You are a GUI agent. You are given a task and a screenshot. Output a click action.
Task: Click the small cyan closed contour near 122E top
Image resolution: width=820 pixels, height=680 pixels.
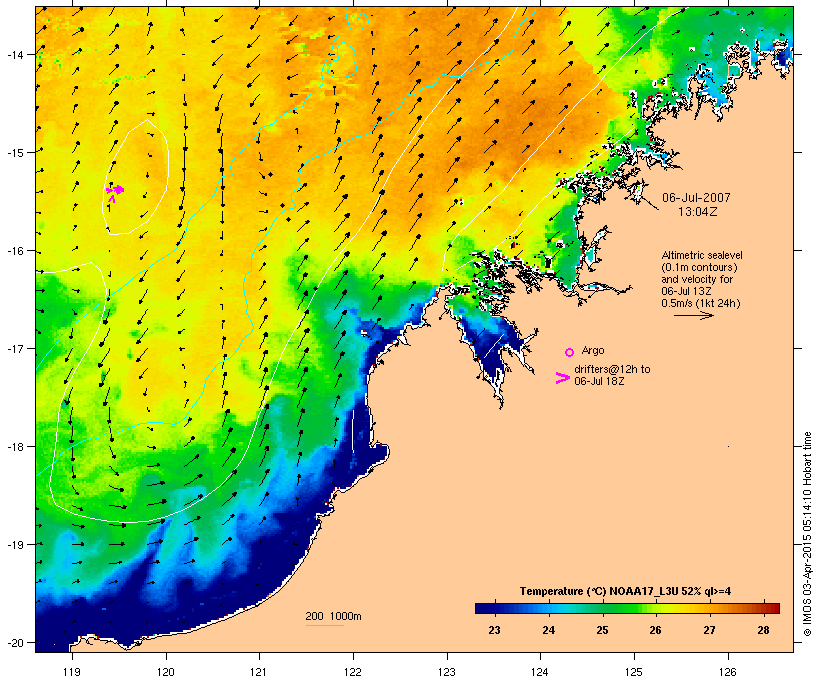pyautogui.click(x=363, y=20)
